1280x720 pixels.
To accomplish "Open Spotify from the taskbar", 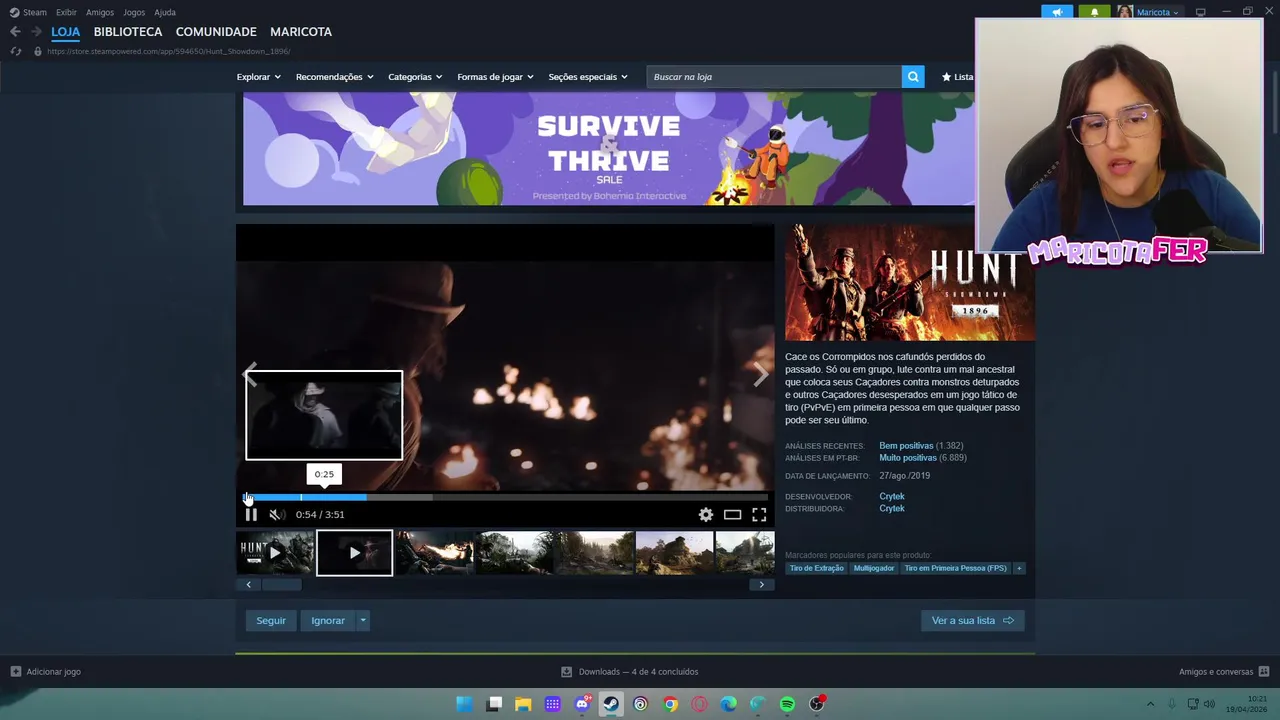I will click(x=787, y=704).
